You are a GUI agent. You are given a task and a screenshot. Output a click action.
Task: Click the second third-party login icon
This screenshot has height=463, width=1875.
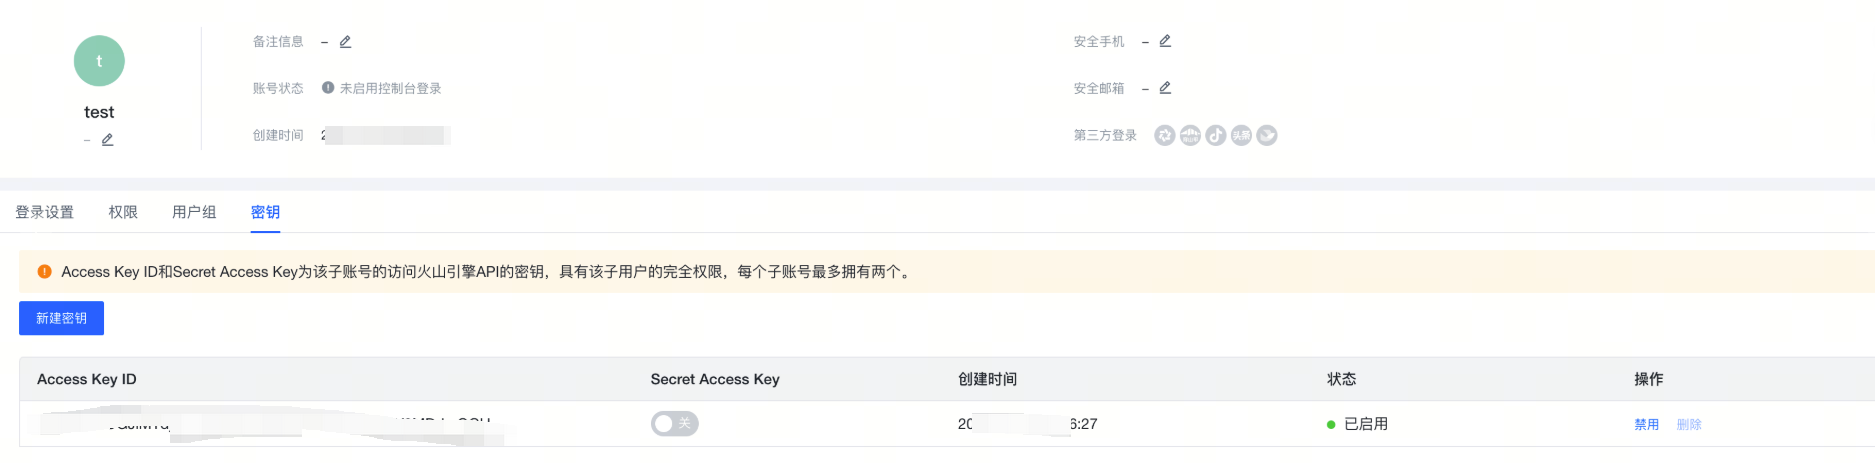coord(1190,136)
